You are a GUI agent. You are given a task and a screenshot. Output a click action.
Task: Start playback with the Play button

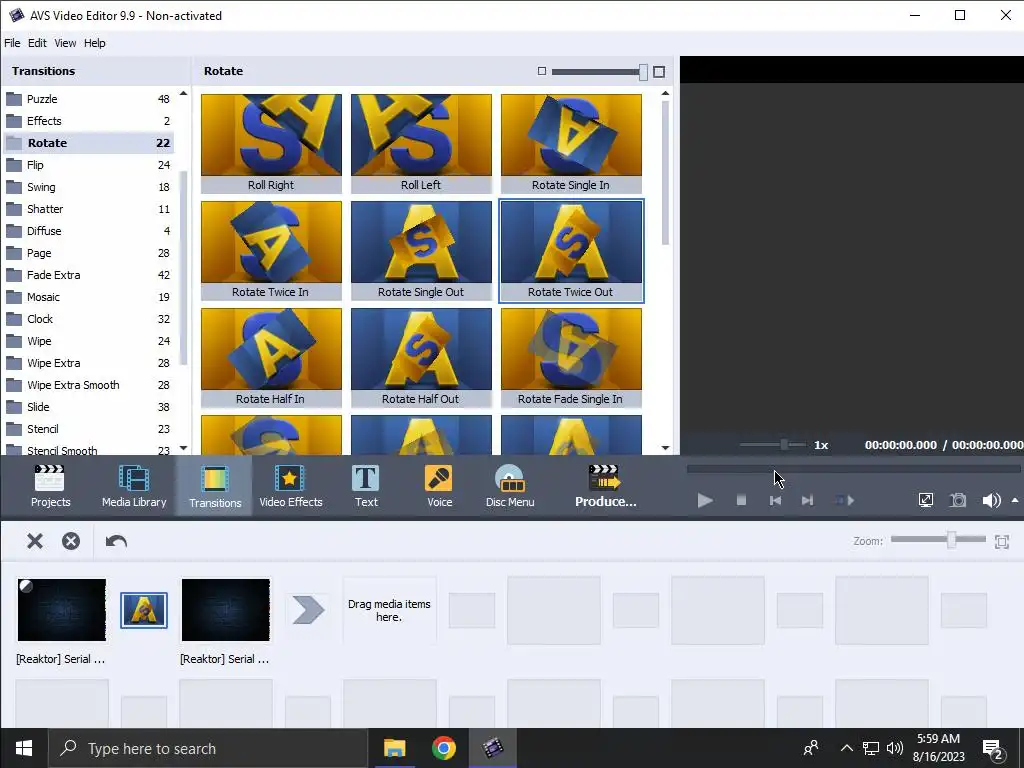coord(705,500)
